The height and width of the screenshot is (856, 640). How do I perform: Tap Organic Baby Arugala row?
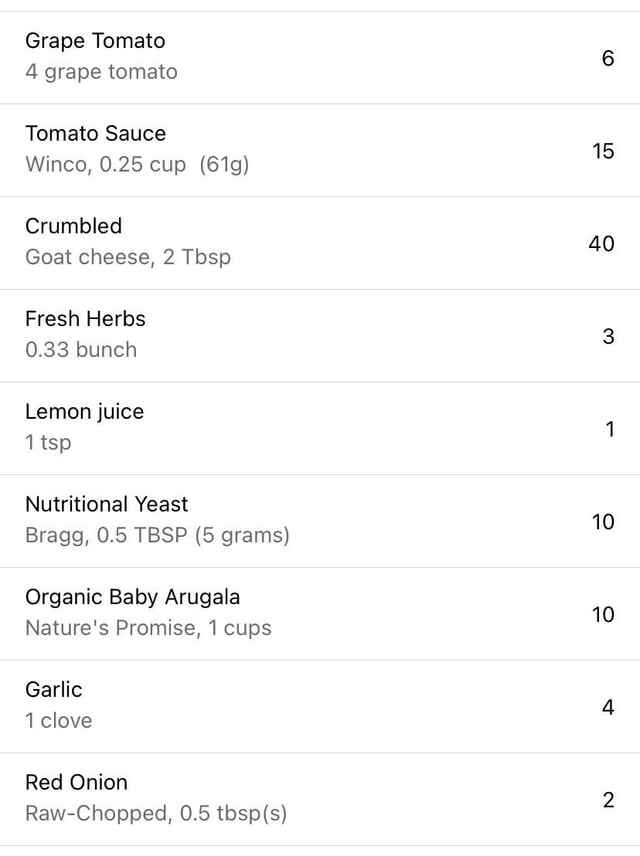[x=132, y=597]
